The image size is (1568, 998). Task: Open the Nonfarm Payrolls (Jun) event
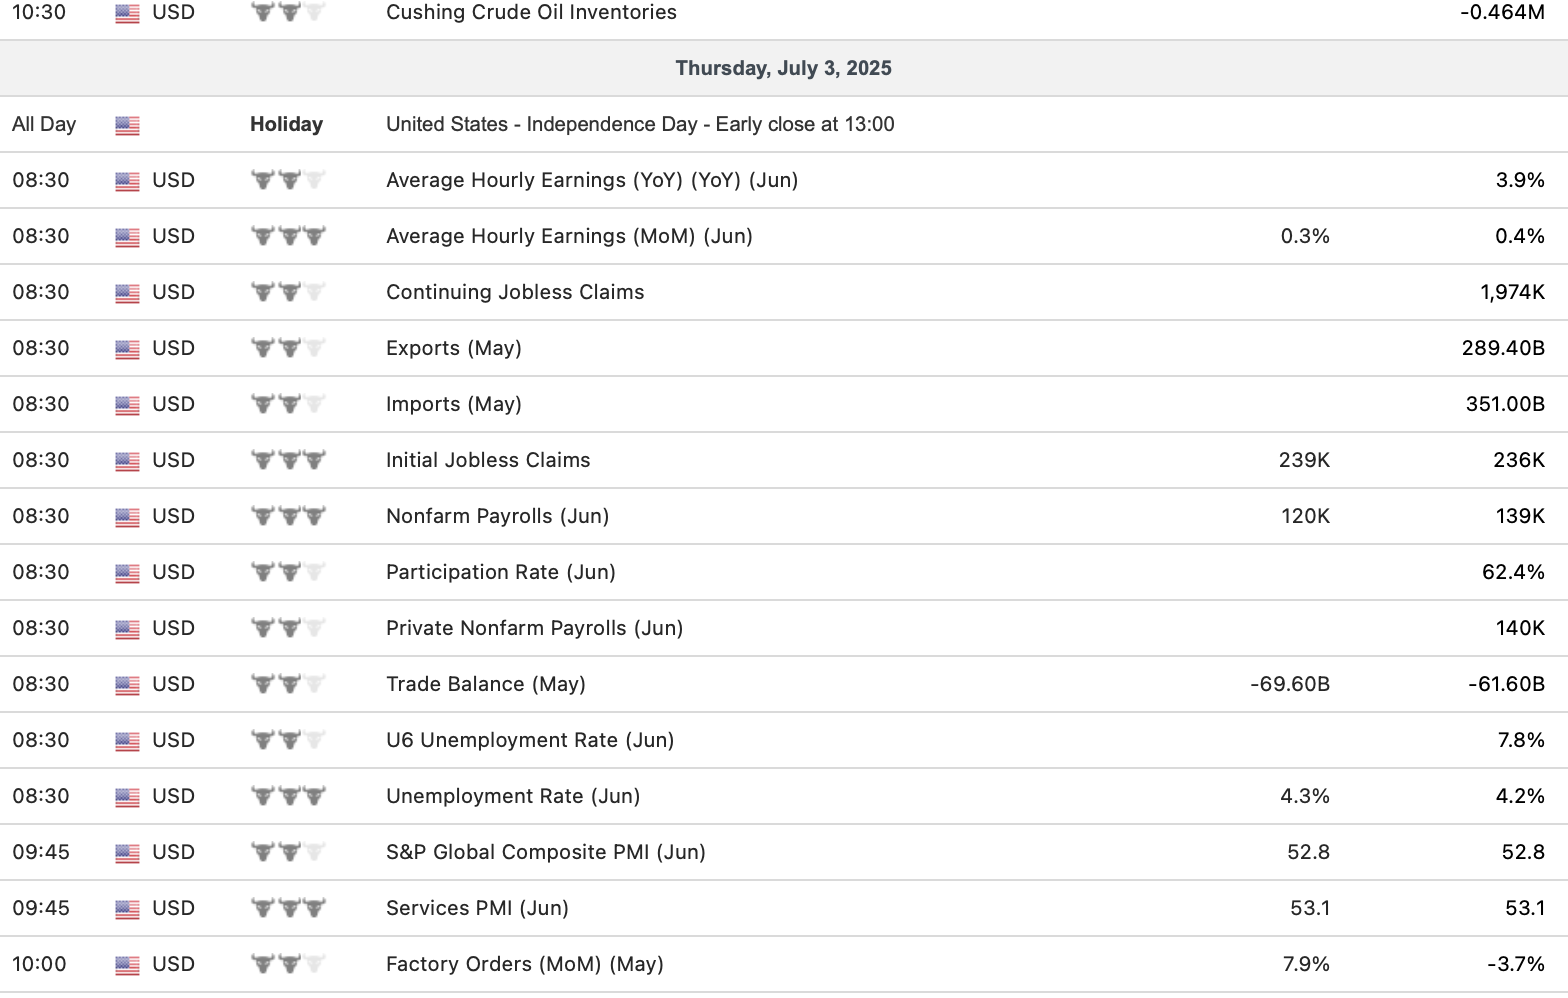click(497, 516)
